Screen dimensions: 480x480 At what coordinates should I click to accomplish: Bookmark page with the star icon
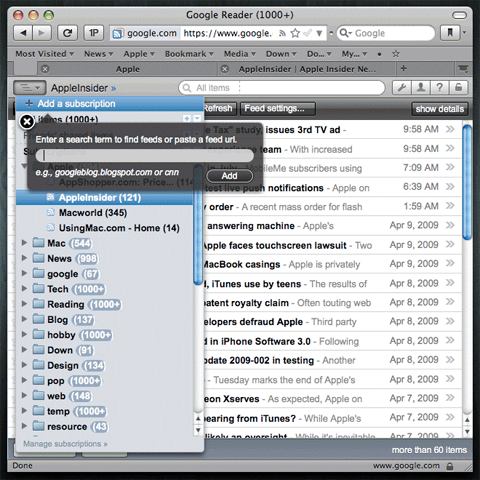[x=295, y=33]
